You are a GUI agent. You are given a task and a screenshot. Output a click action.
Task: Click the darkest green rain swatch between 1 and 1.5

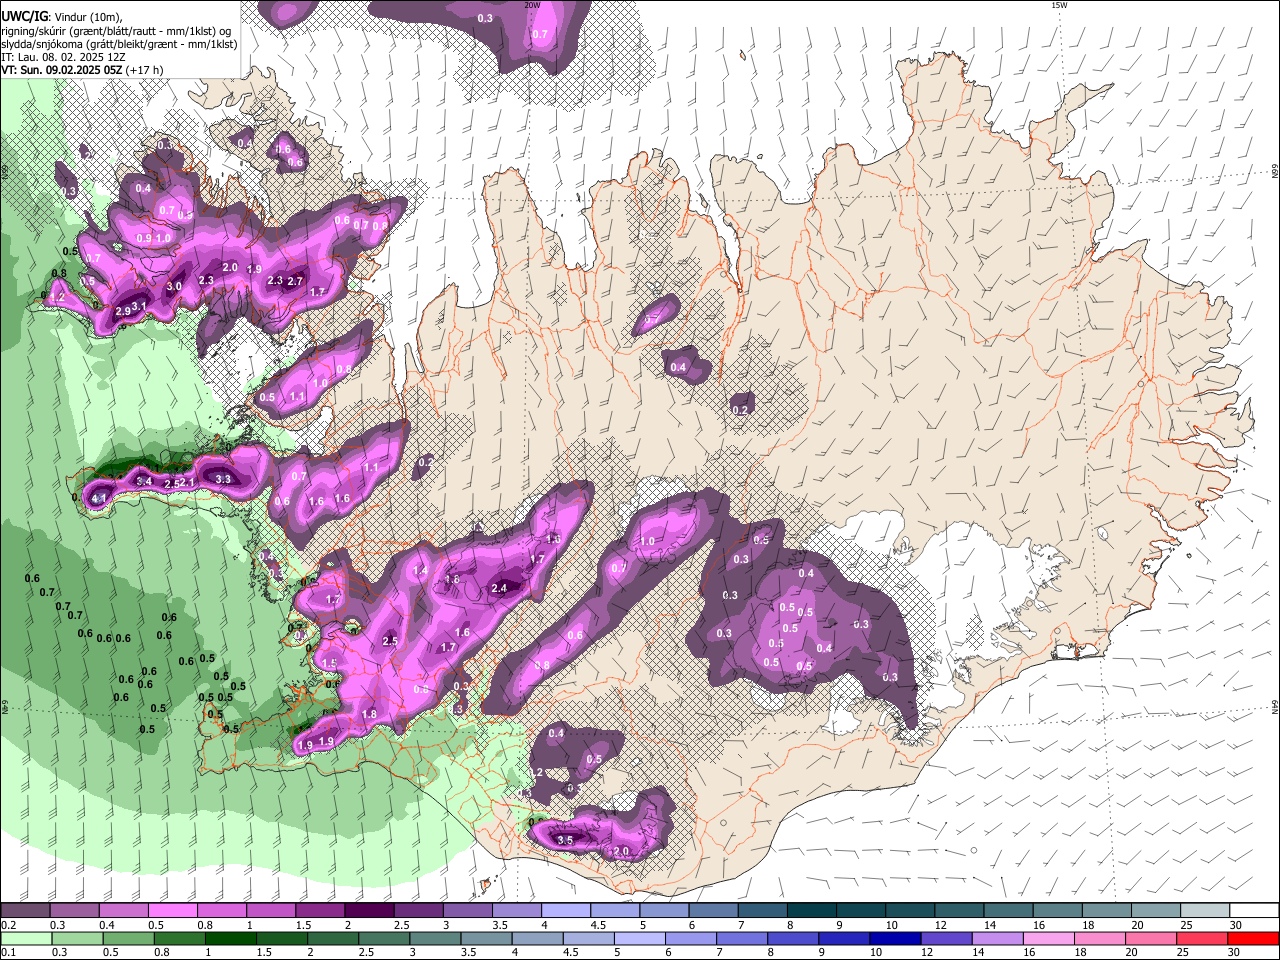[x=231, y=938]
